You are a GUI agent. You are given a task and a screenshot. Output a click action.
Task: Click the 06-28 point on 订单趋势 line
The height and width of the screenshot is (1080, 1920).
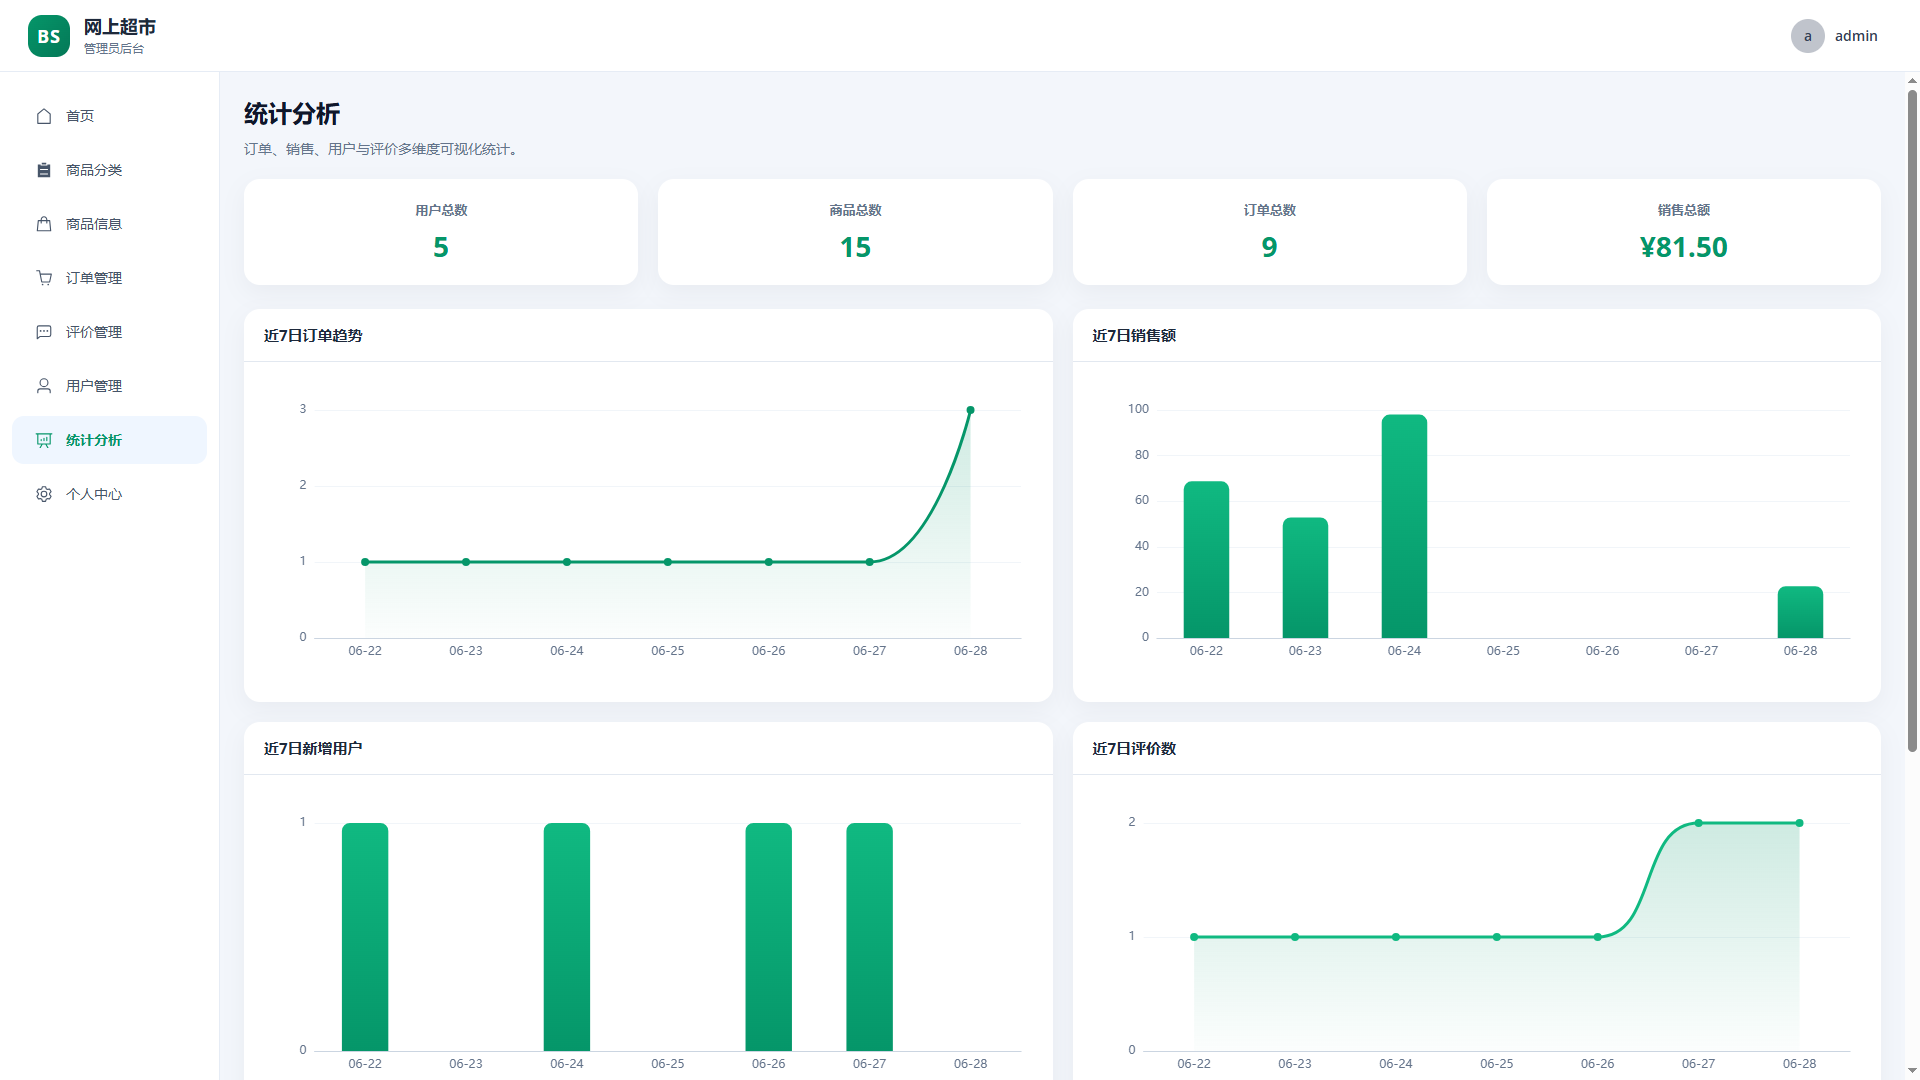coord(970,410)
